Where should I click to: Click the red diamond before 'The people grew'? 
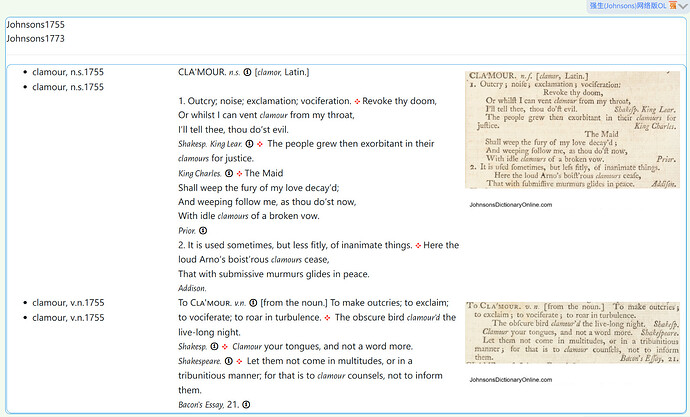(x=260, y=144)
